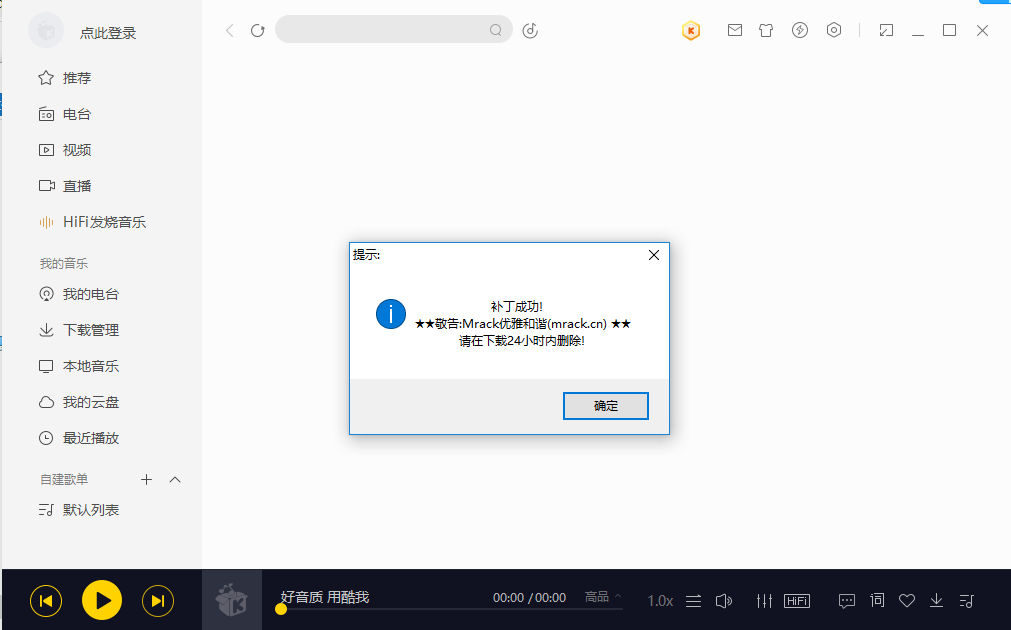Maximize the KuWo window
Viewport: 1011px width, 630px height.
click(x=949, y=30)
